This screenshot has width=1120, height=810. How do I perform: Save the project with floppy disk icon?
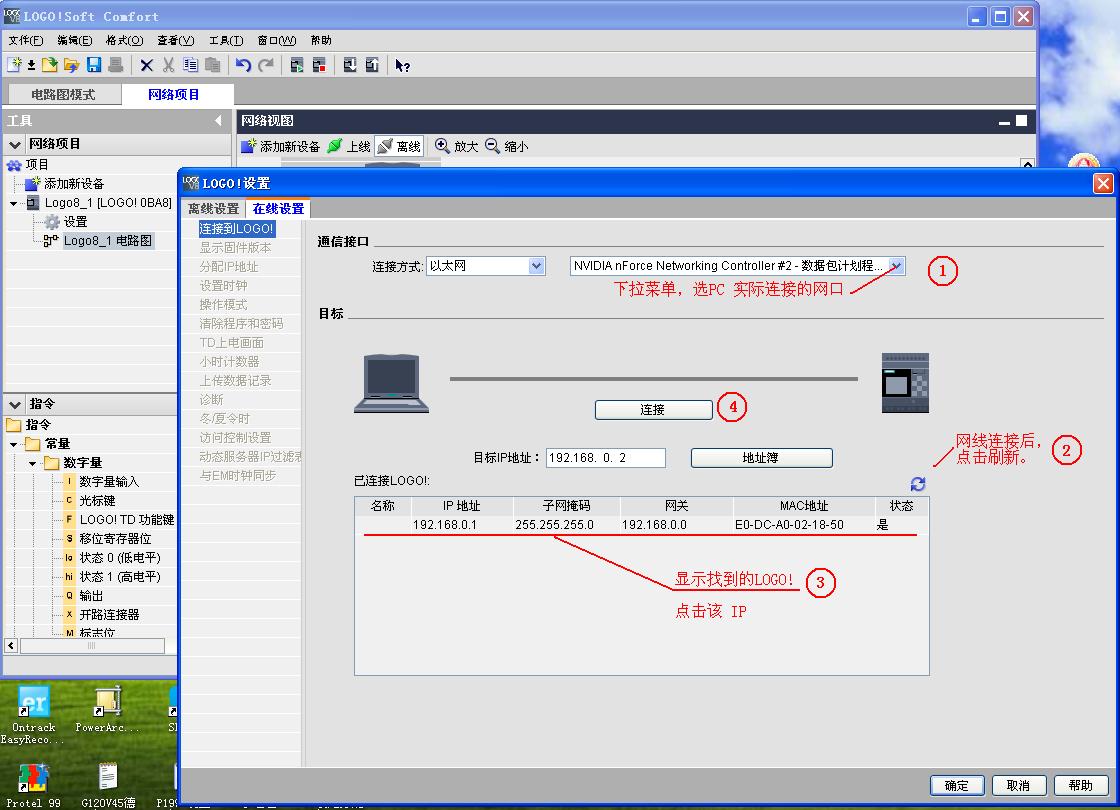pyautogui.click(x=94, y=65)
